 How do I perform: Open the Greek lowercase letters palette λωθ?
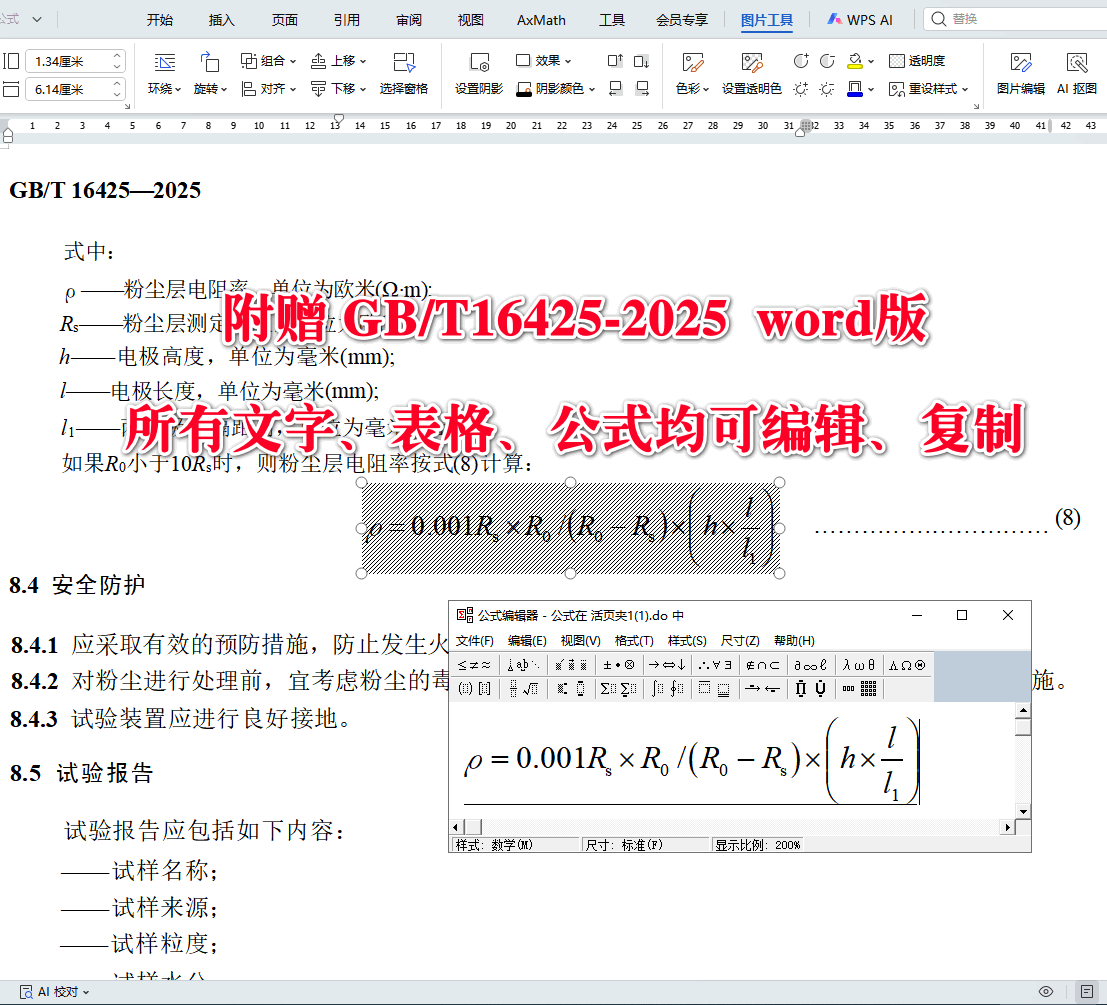click(856, 664)
